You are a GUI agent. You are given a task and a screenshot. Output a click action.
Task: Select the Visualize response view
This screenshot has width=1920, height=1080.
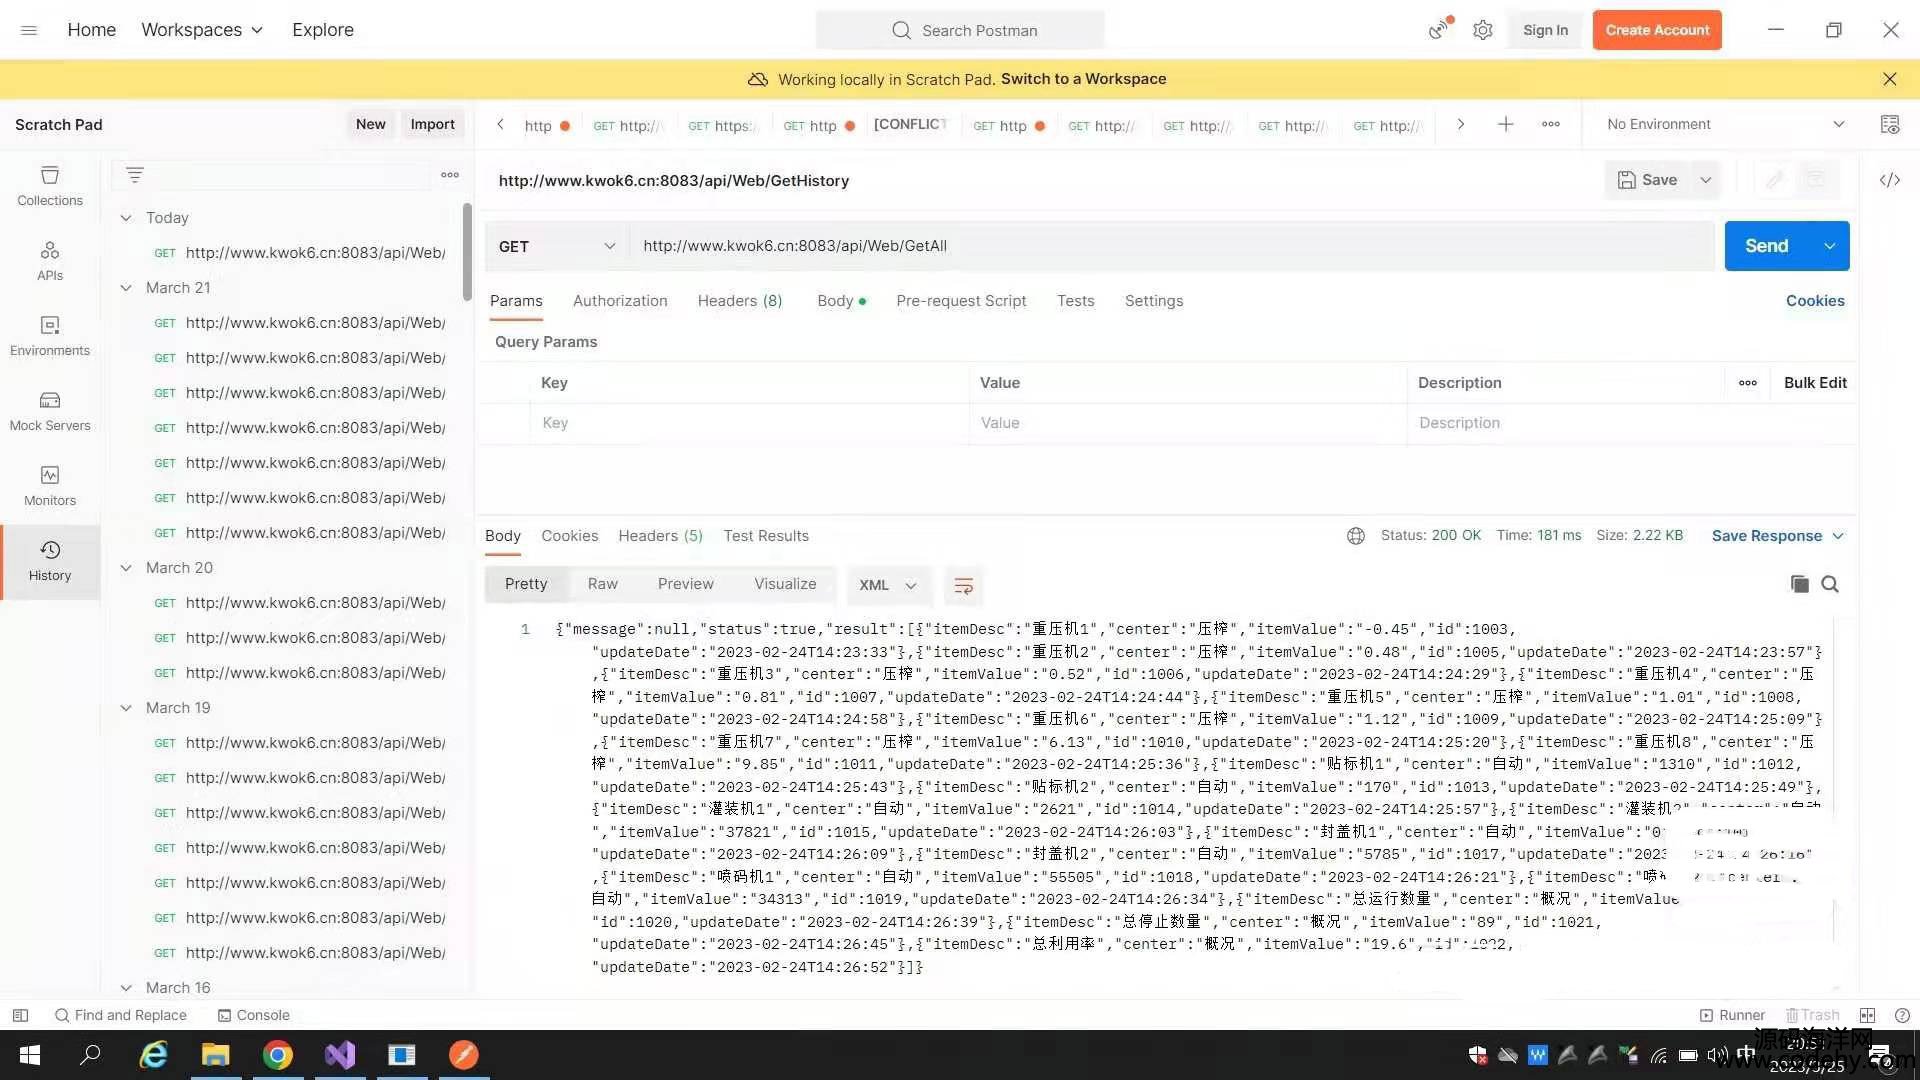point(785,584)
